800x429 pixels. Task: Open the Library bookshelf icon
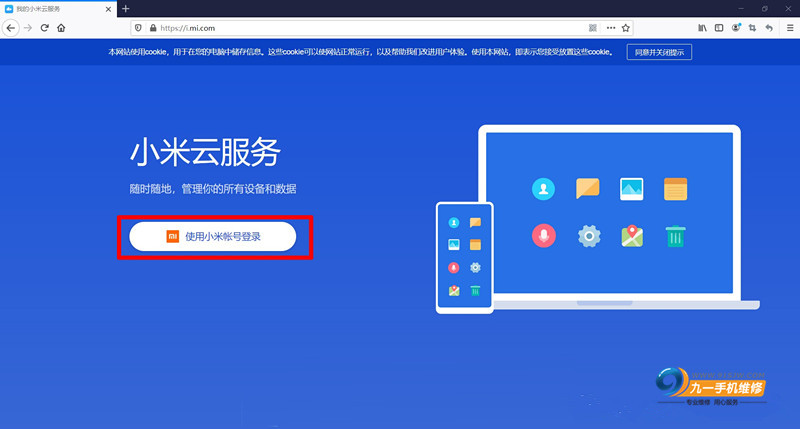tap(703, 28)
